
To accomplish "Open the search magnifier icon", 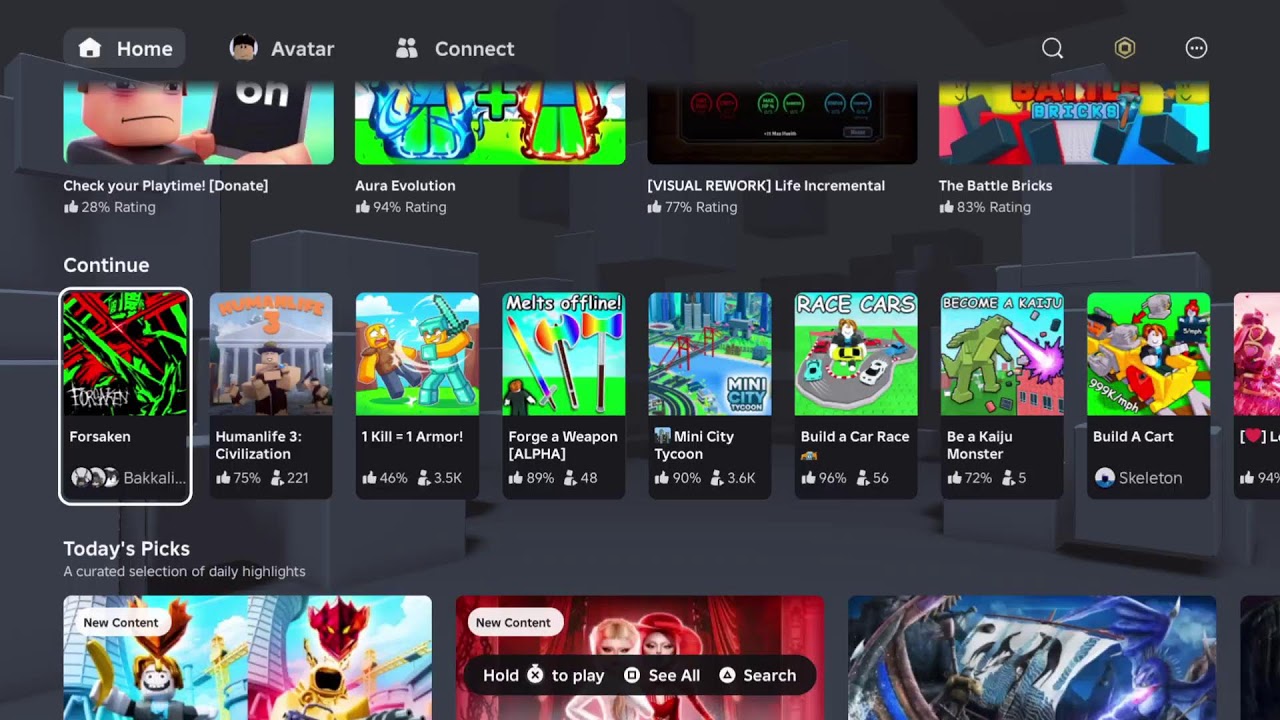I will pos(1052,48).
